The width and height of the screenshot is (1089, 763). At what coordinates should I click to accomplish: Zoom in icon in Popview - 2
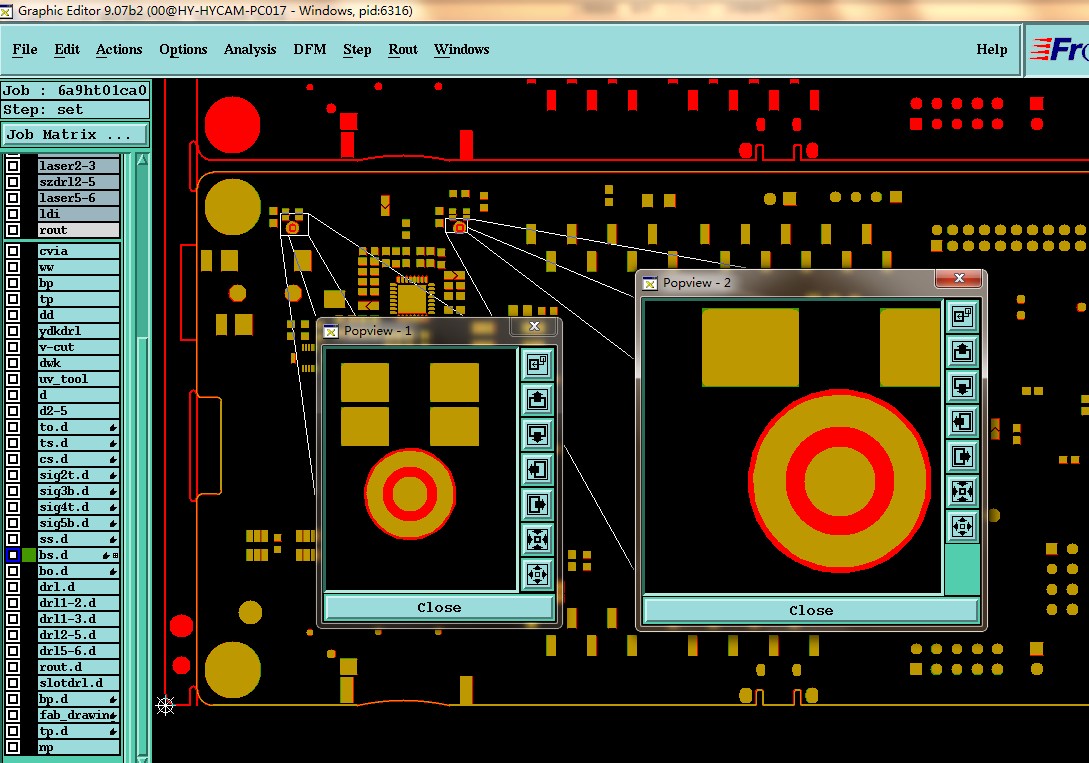[x=962, y=492]
